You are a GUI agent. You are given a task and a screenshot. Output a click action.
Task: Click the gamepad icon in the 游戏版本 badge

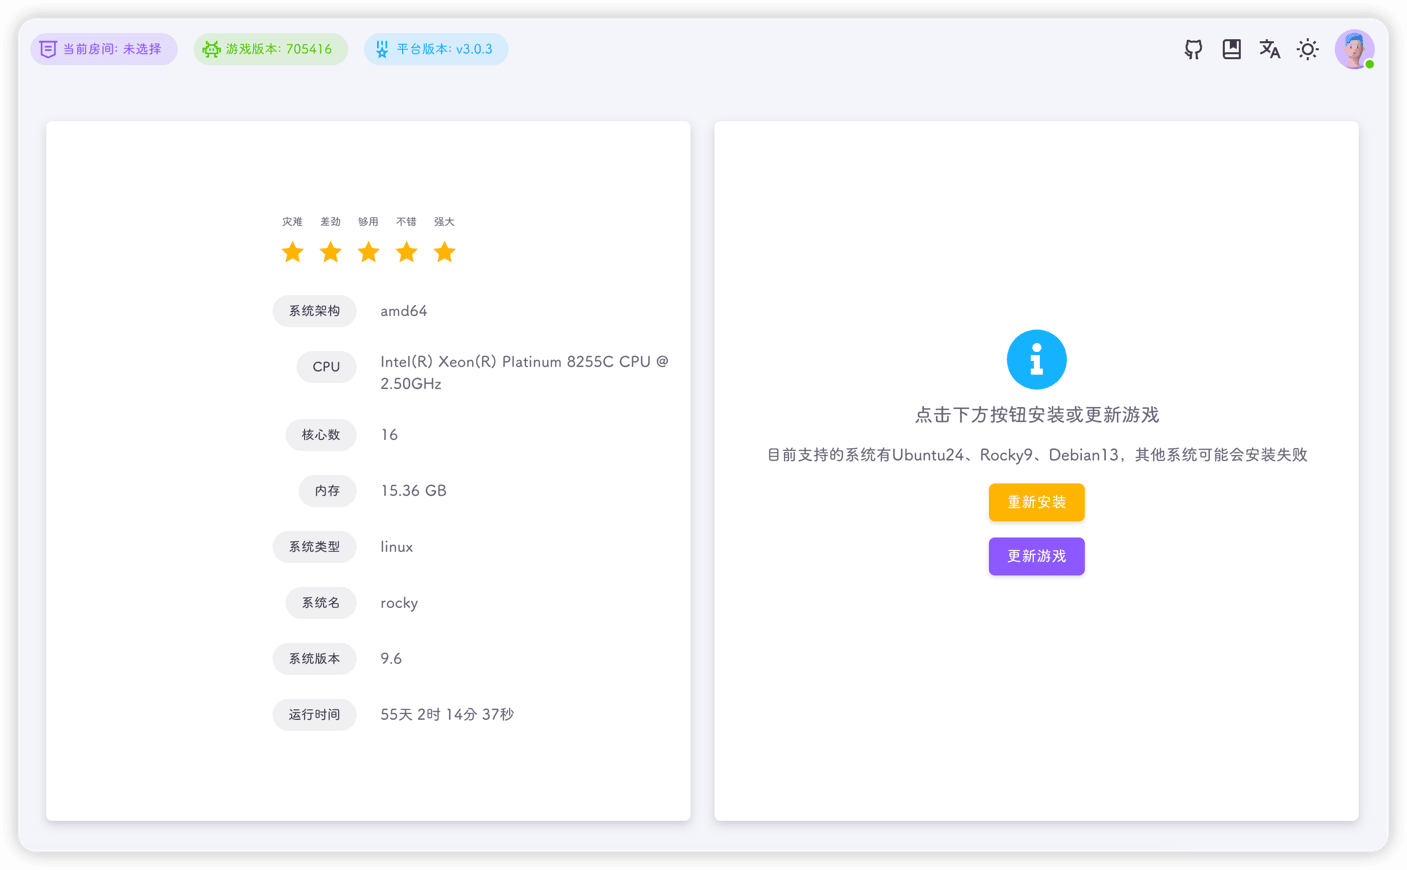[210, 48]
